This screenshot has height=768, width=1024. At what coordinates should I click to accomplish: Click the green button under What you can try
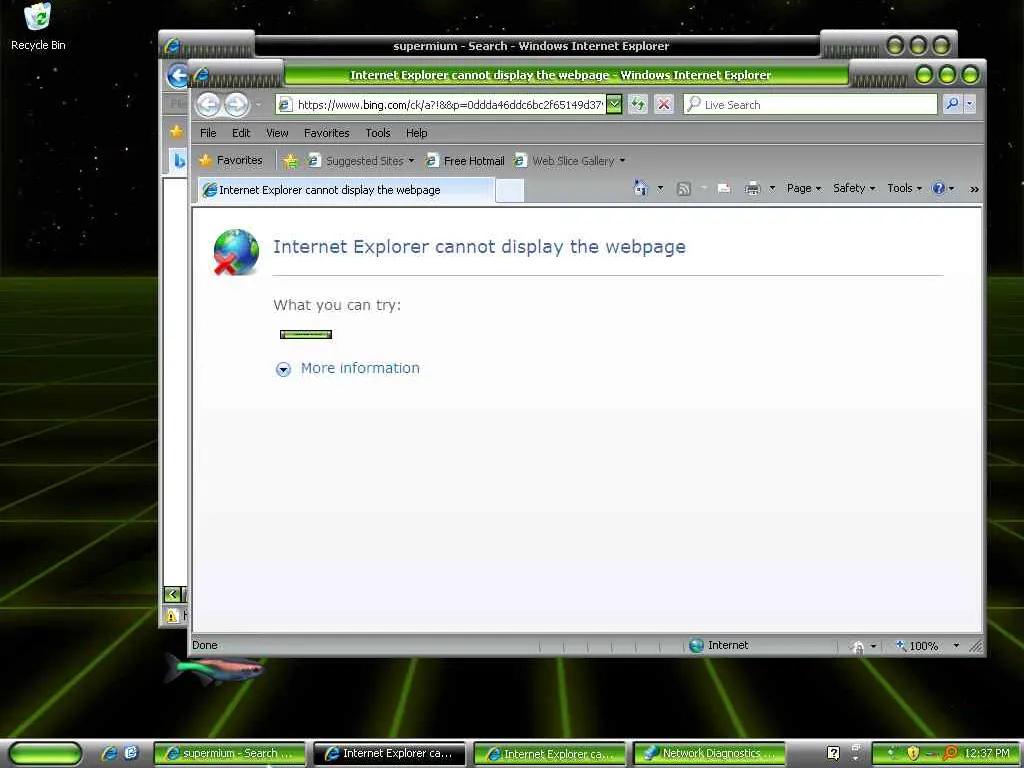point(306,334)
